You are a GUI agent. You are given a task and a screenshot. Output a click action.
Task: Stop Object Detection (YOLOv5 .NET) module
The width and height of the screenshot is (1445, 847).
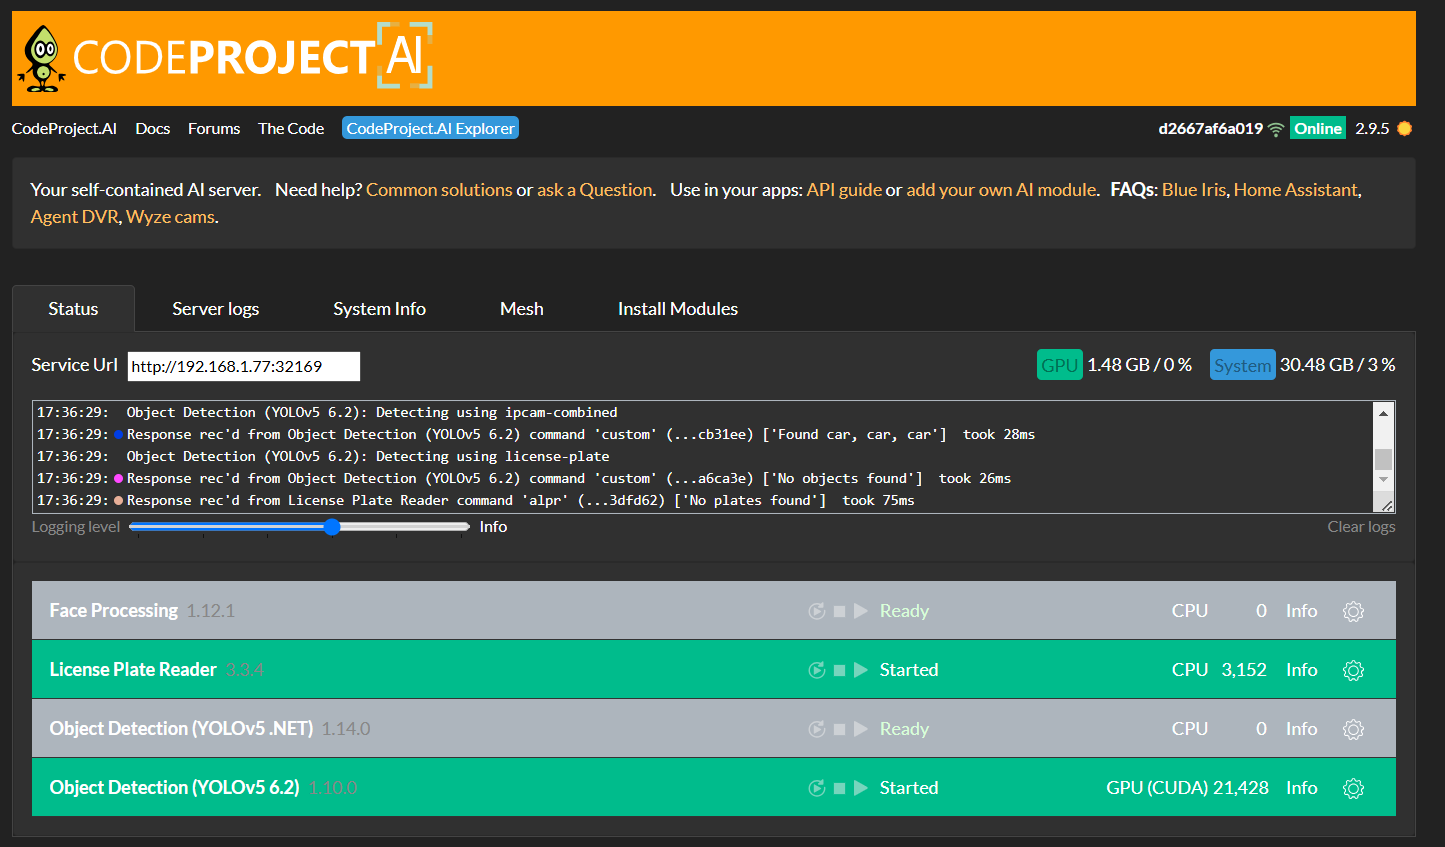(x=840, y=729)
